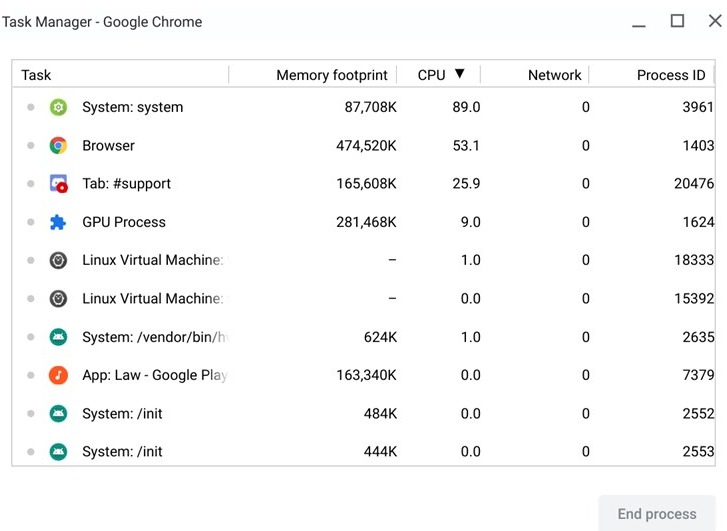Click the 624K memory value
Screen dimensions: 727x531
click(x=380, y=337)
